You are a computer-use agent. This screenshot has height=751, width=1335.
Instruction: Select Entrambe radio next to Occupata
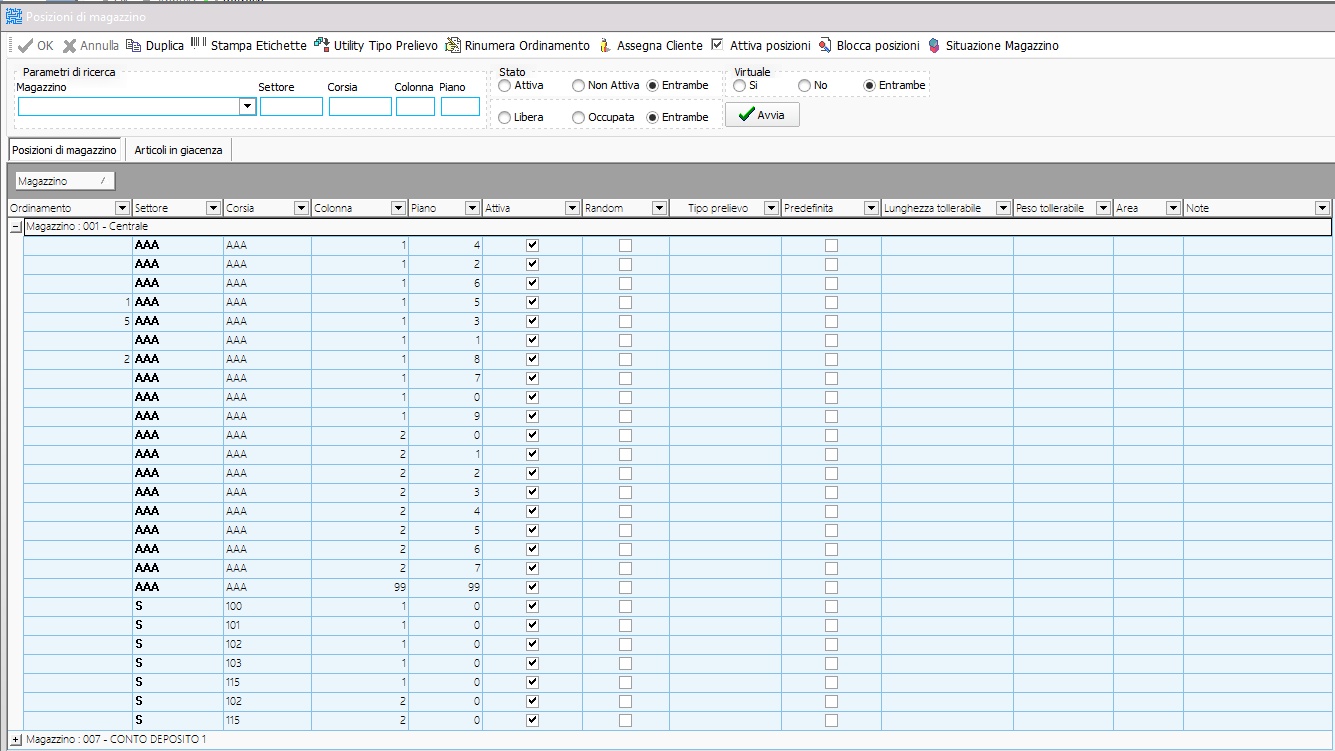[653, 118]
